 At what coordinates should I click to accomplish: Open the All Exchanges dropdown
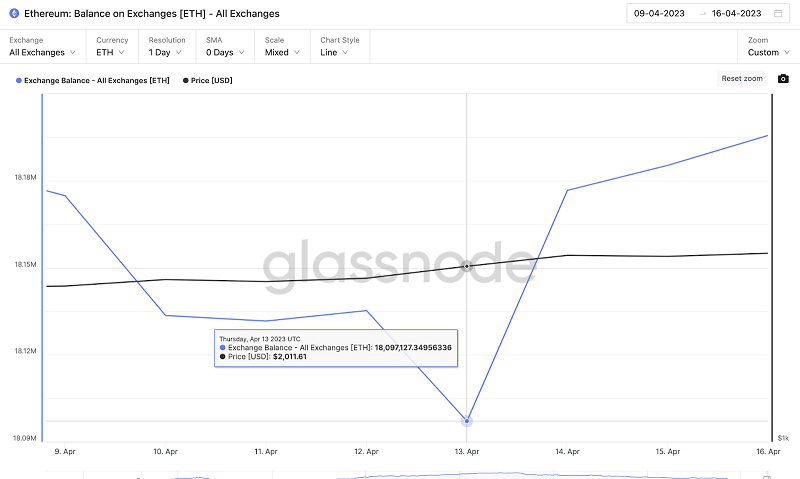[42, 52]
